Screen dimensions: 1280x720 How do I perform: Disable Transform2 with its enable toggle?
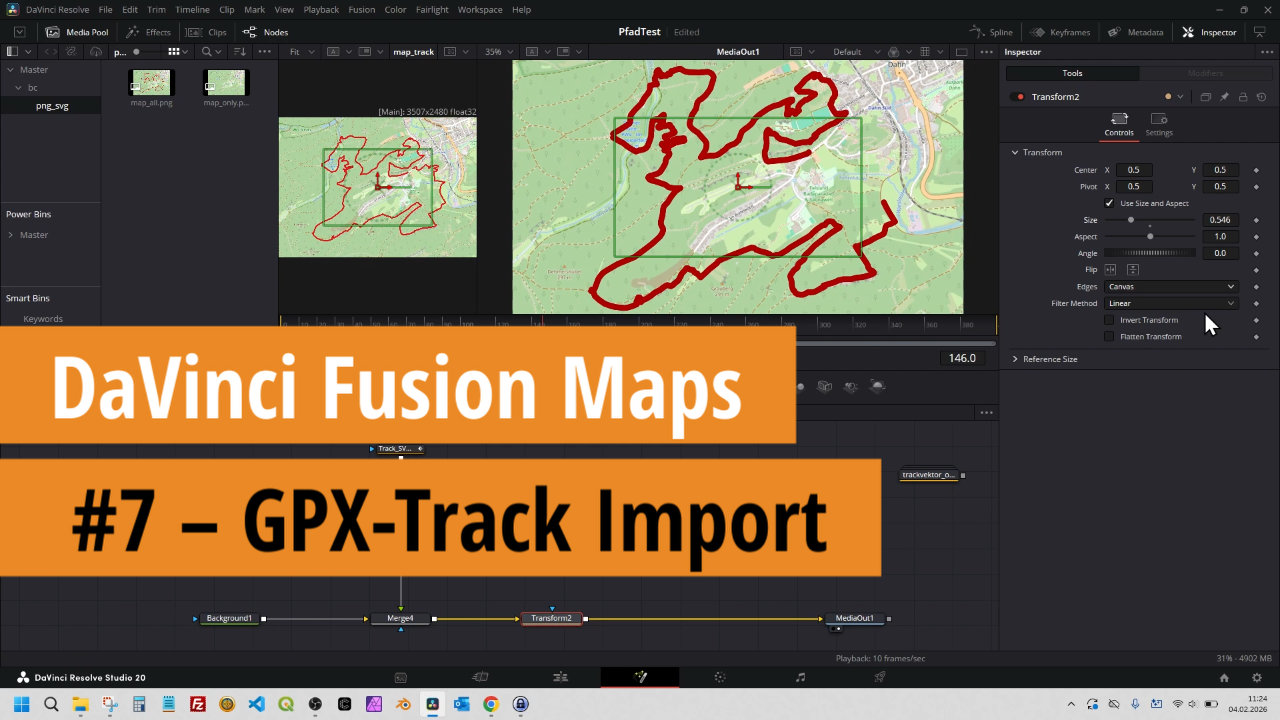point(1018,97)
